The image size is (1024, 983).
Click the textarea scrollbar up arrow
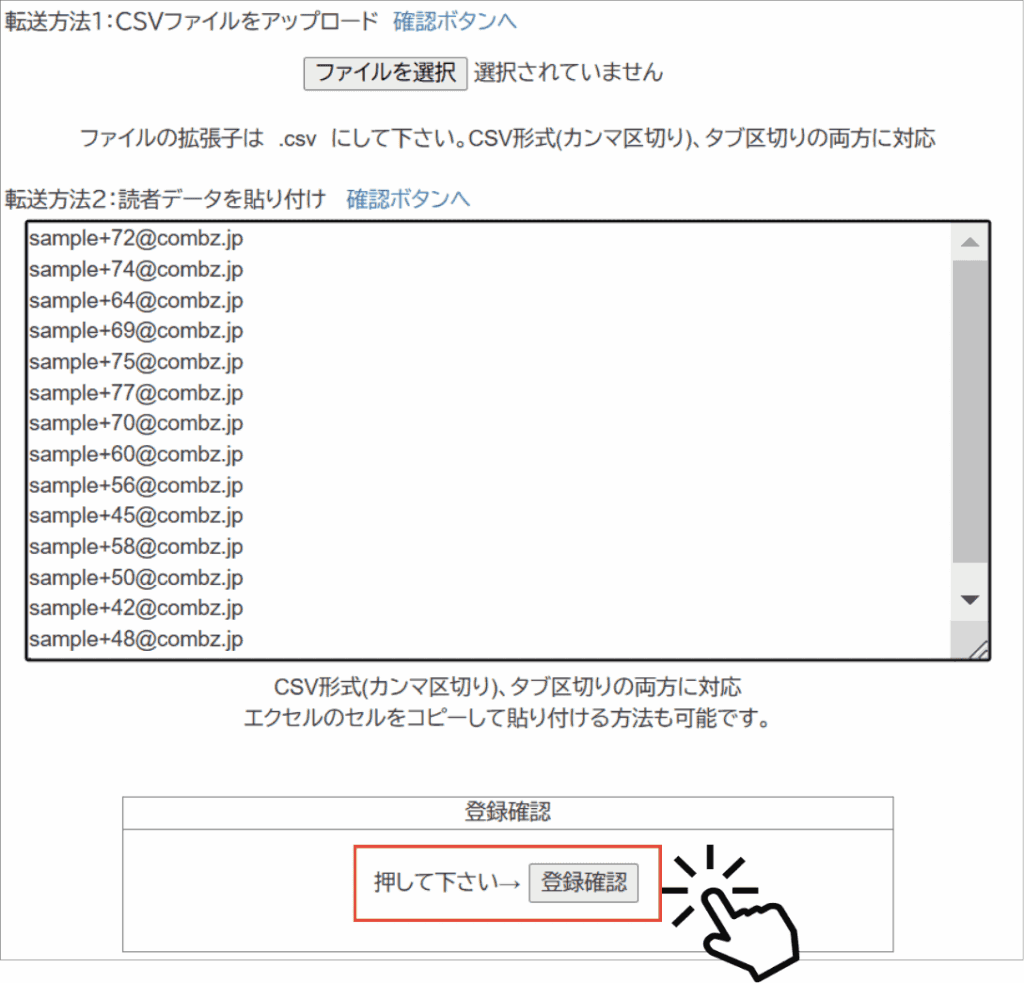[970, 242]
